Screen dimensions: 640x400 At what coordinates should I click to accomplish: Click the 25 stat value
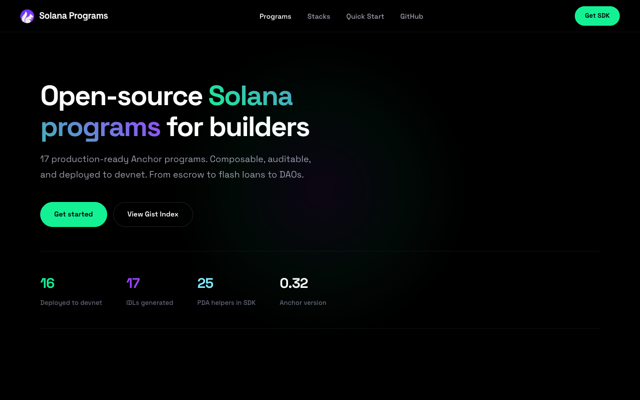point(205,283)
